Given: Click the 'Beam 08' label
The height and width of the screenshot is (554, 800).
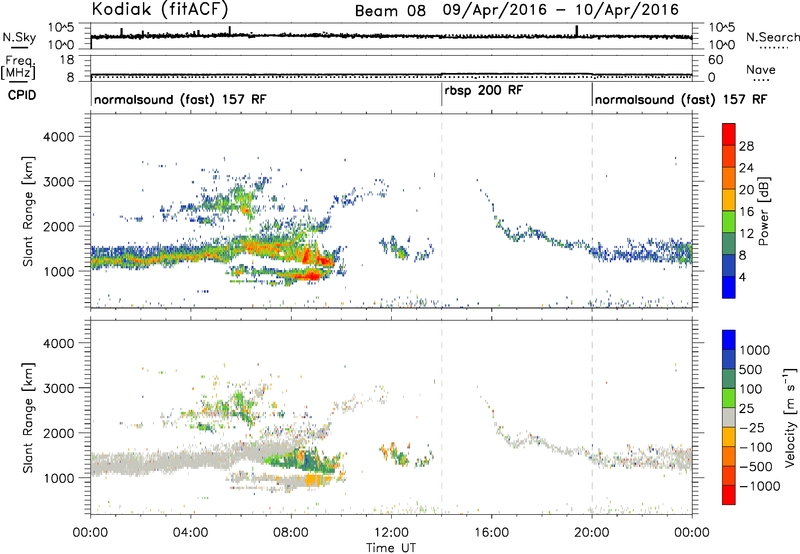Looking at the screenshot, I should coord(390,11).
